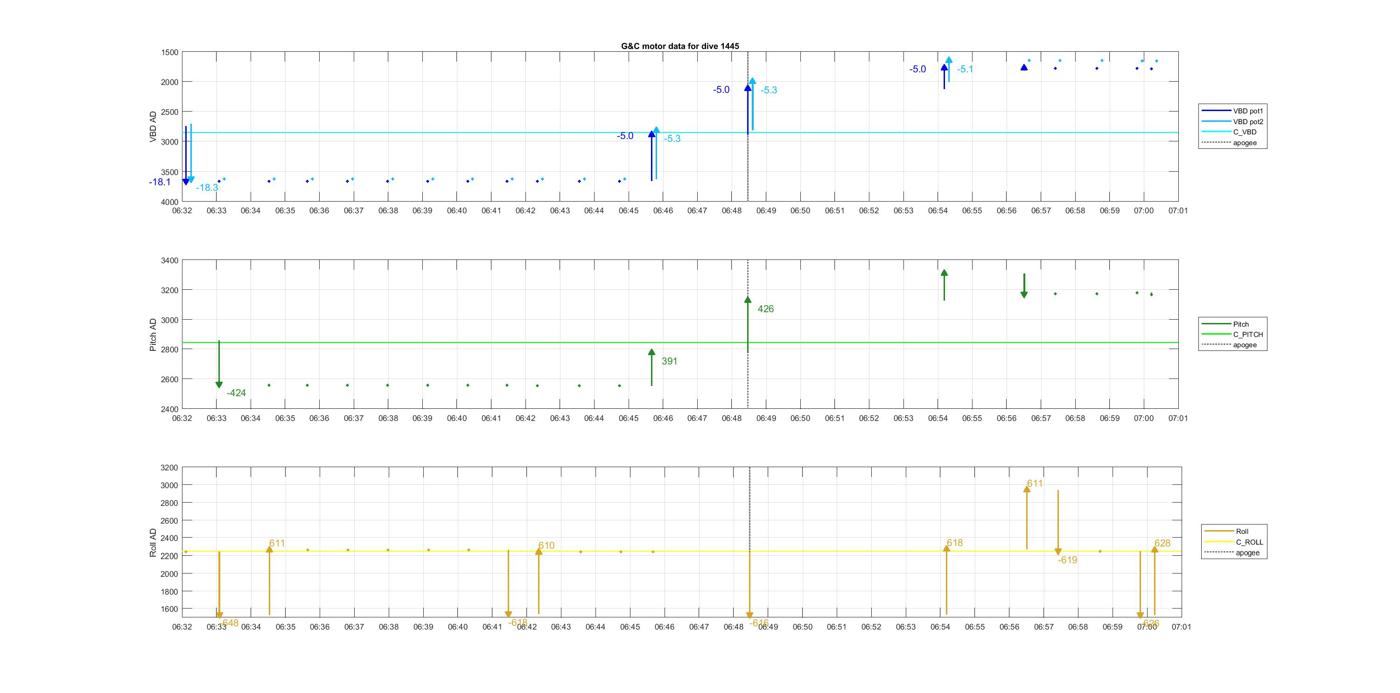Click the "618" roll data label
Image resolution: width=1400 pixels, height=693 pixels.
[955, 543]
